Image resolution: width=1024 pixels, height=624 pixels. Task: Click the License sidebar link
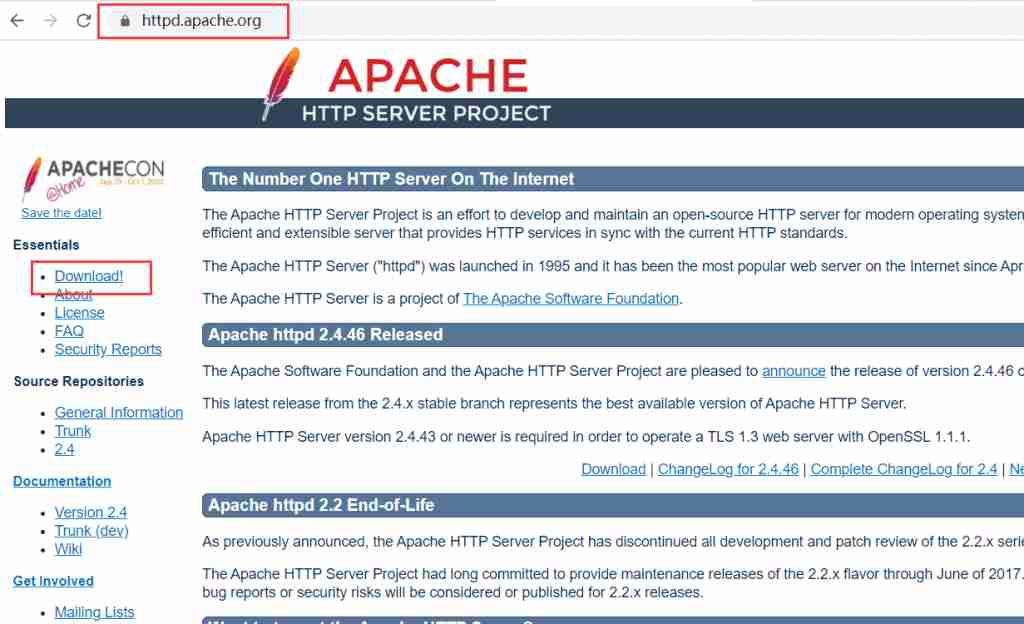coord(79,312)
